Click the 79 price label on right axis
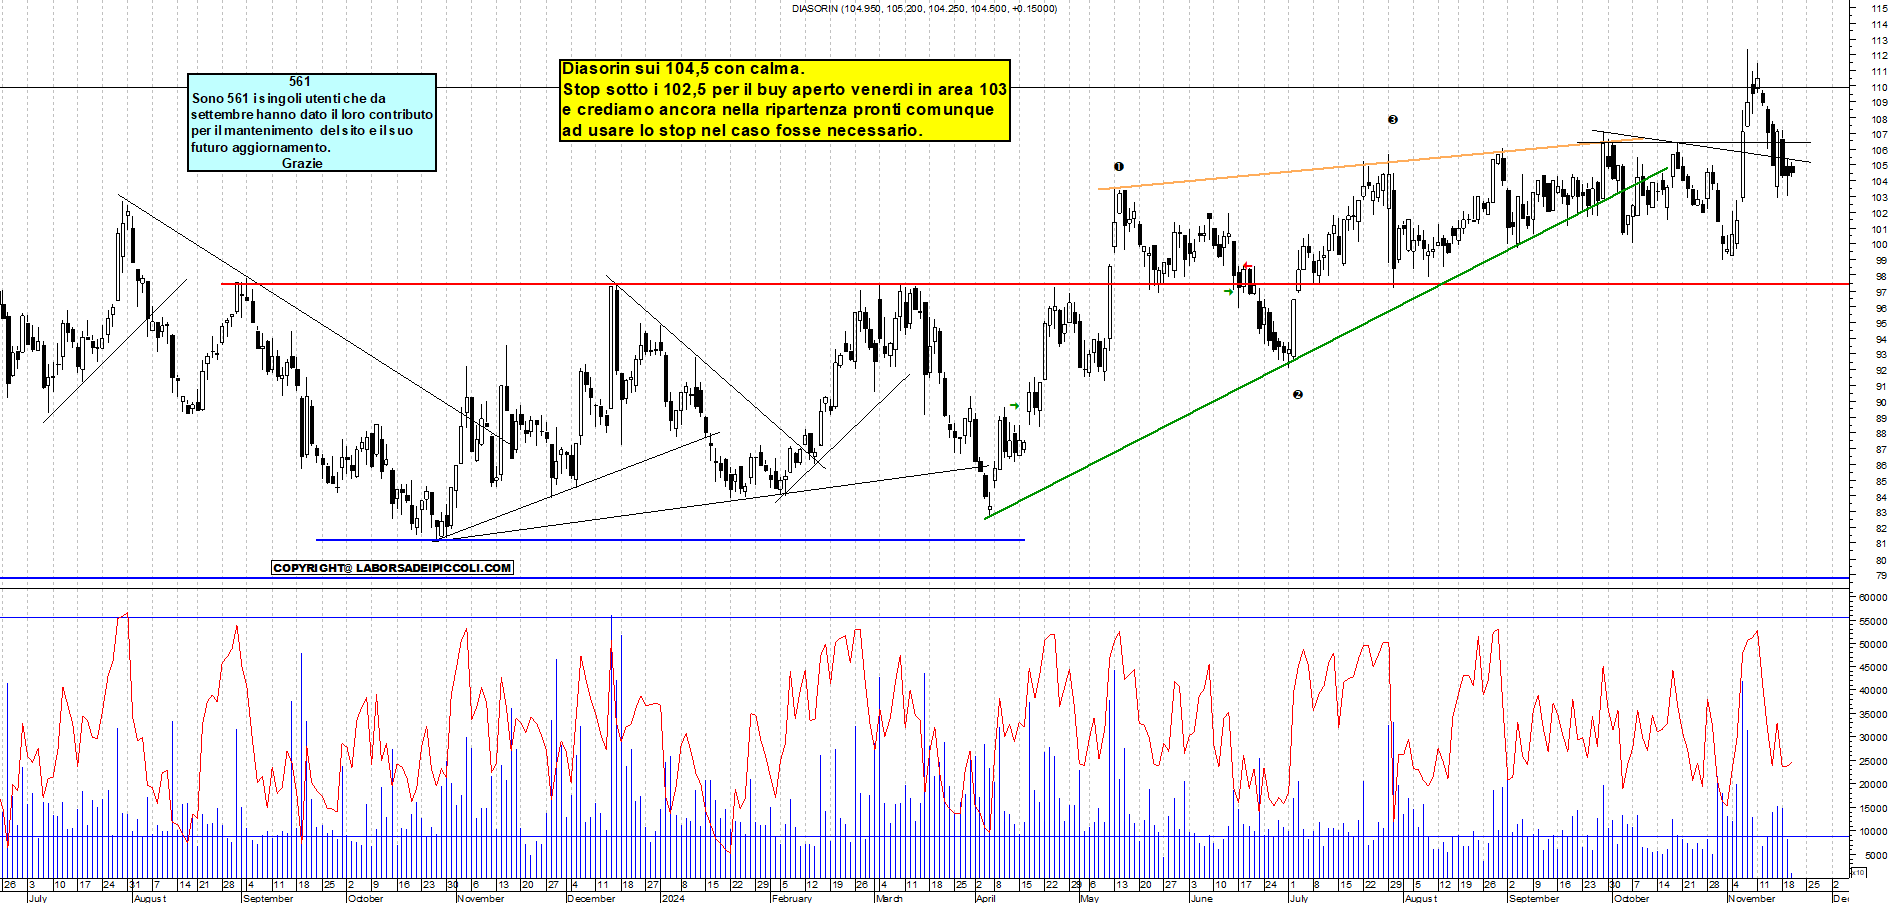 (x=1880, y=576)
